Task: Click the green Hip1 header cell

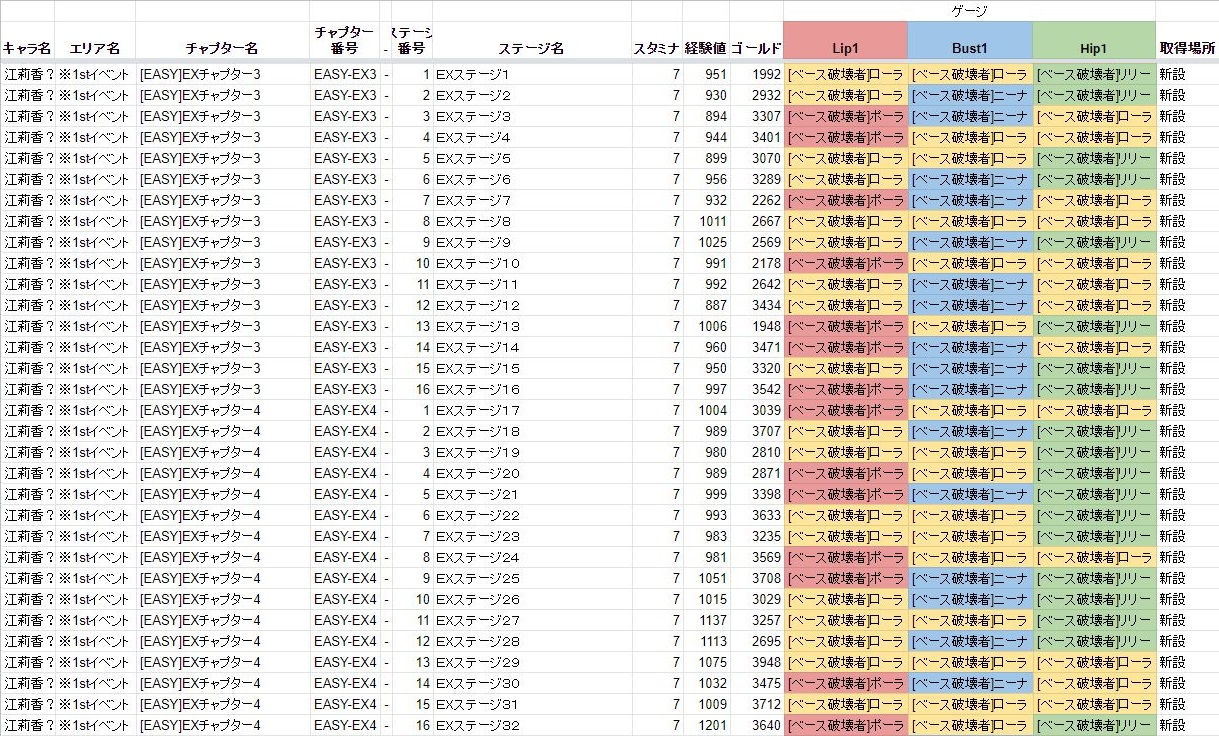Action: (1093, 48)
